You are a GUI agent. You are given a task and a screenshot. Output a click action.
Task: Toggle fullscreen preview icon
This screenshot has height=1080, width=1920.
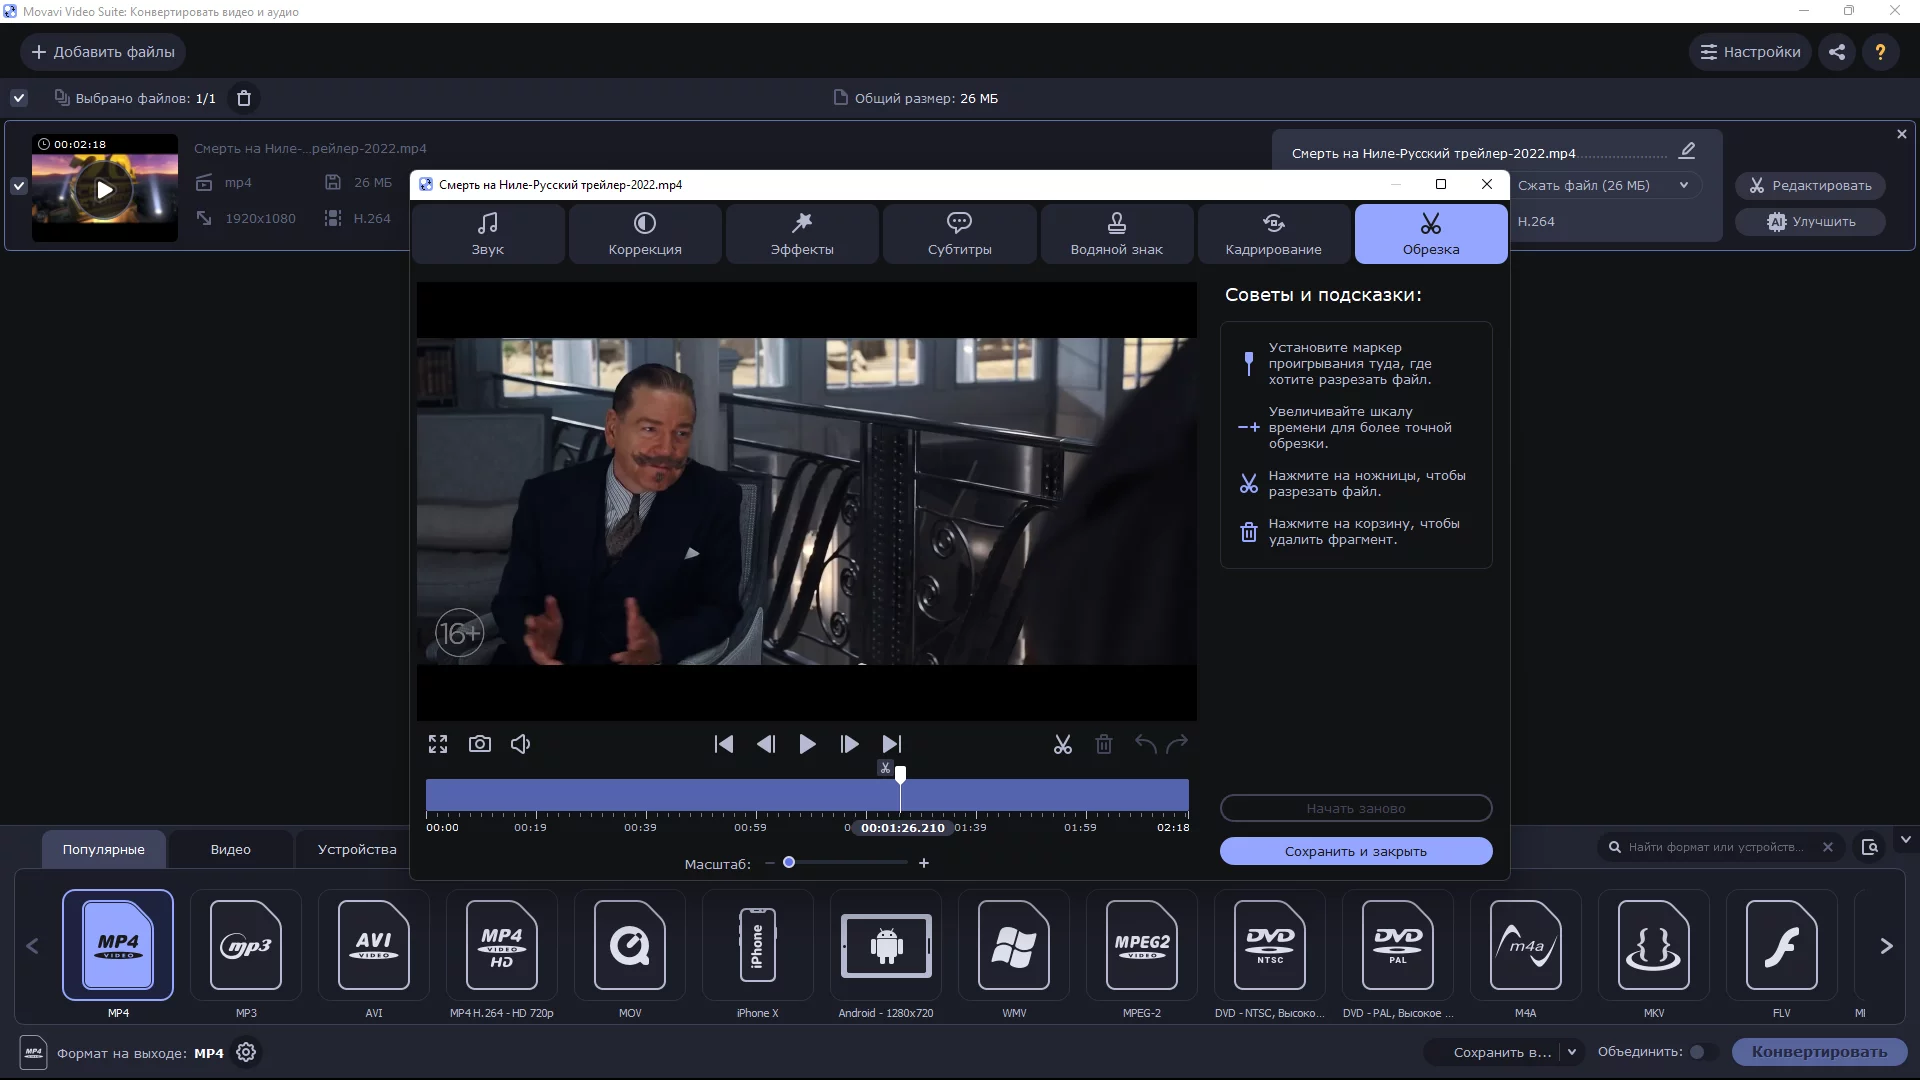click(x=438, y=744)
